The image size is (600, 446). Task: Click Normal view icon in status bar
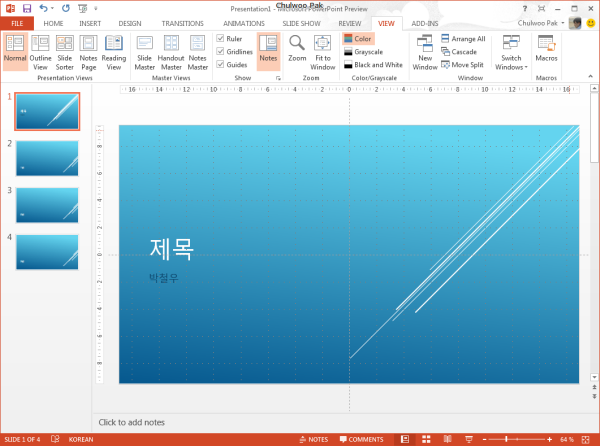(x=405, y=439)
